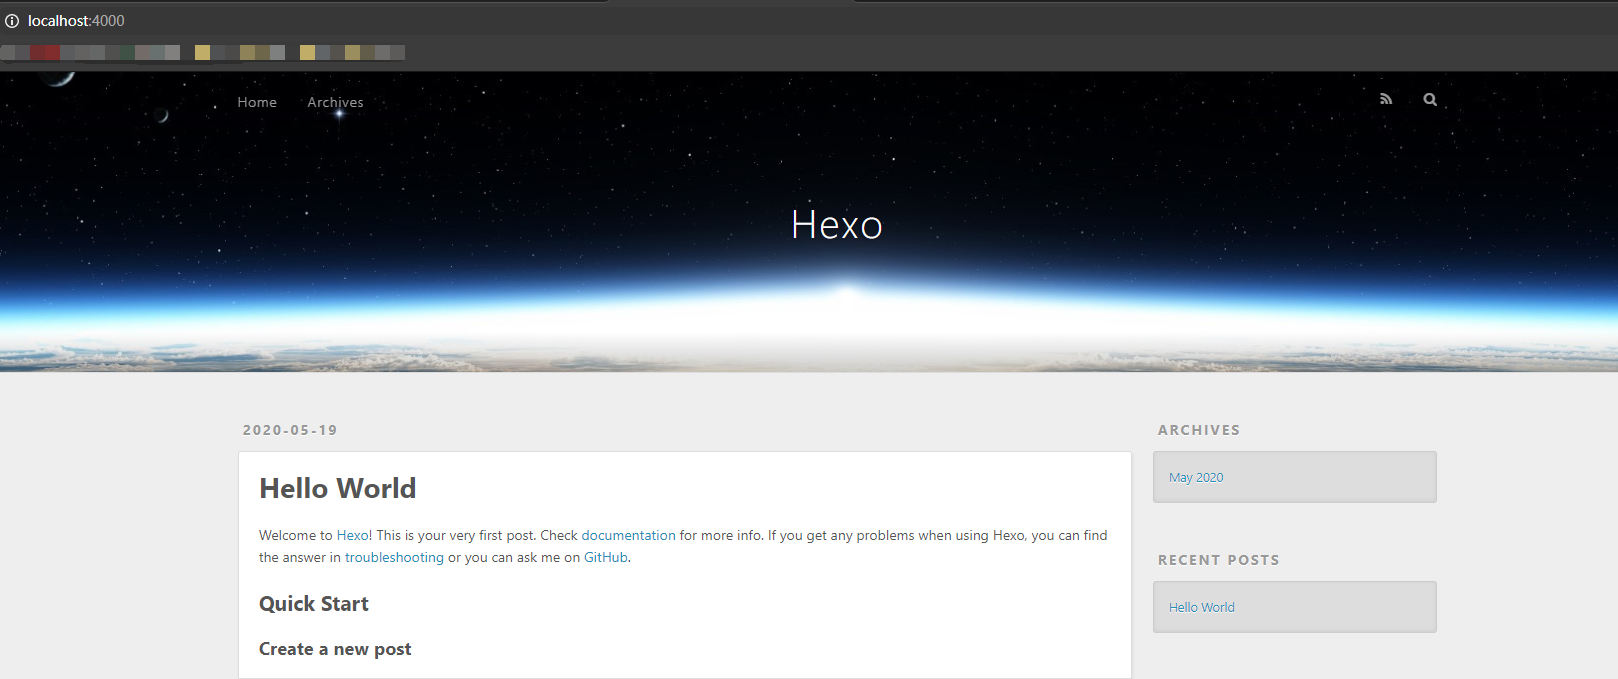Open the search magnifier icon
Screen dimensions: 1618x679
(x=1430, y=99)
